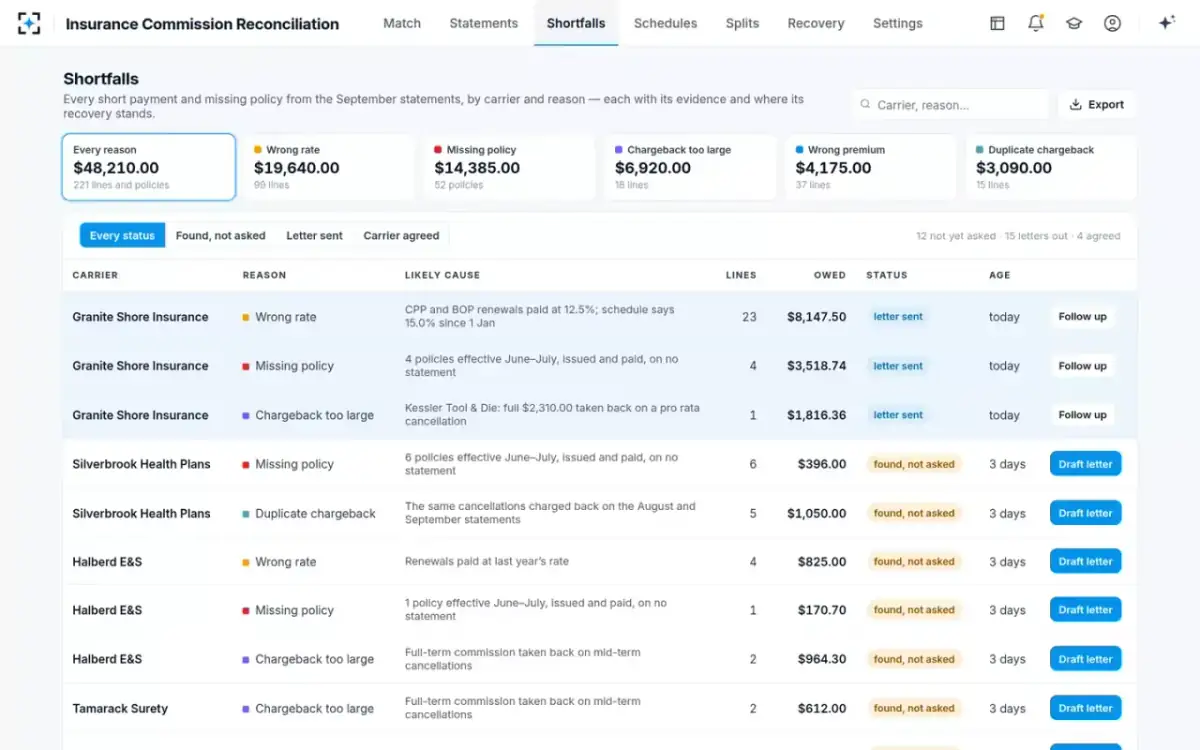Open the Recovery tab

pos(816,23)
